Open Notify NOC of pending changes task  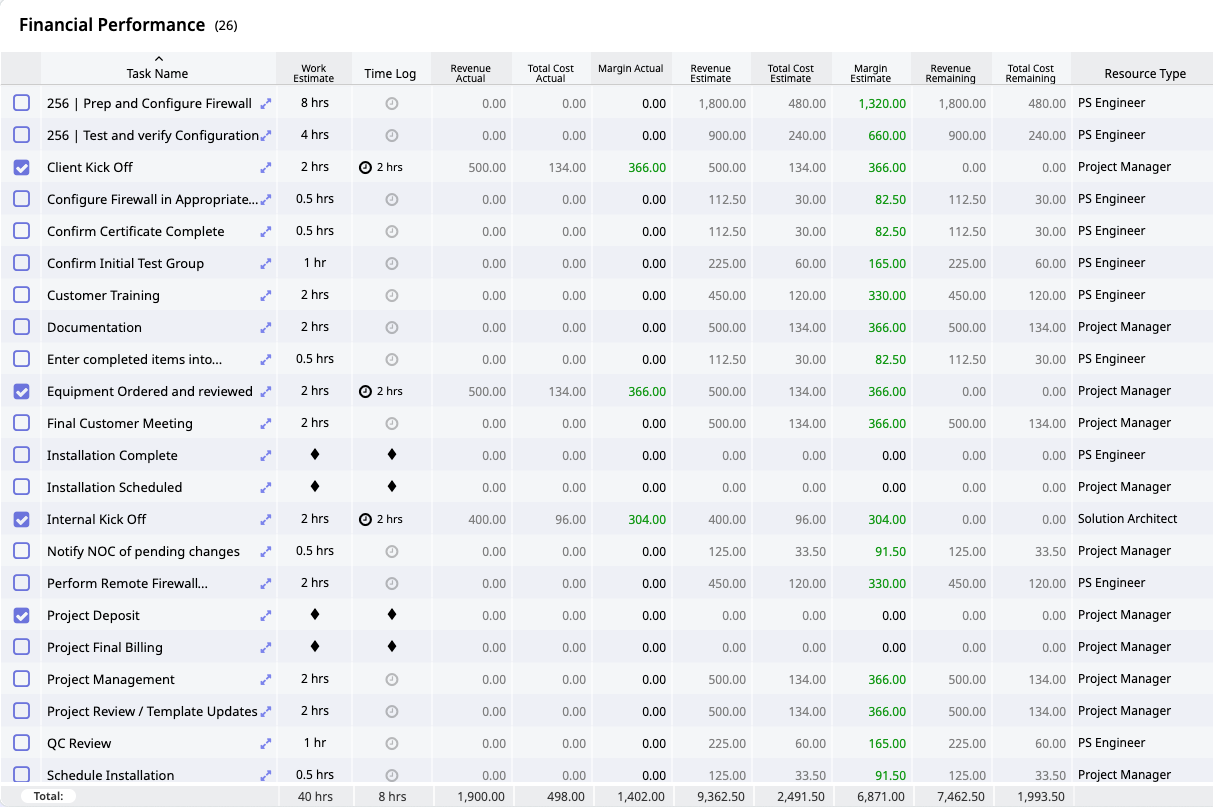pyautogui.click(x=143, y=552)
